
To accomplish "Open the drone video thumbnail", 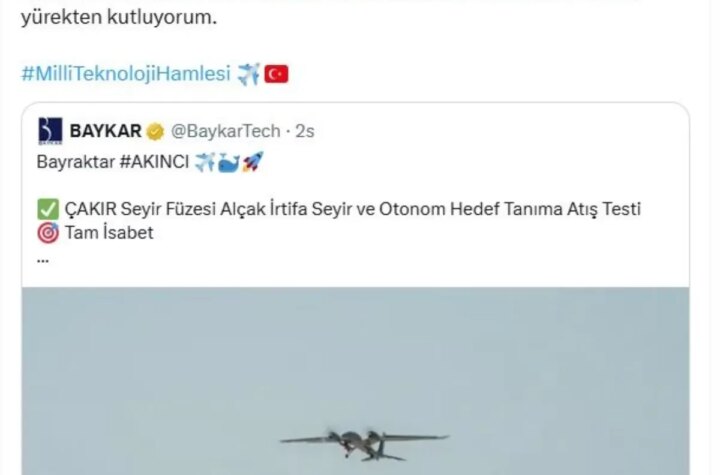I will click(x=355, y=381).
